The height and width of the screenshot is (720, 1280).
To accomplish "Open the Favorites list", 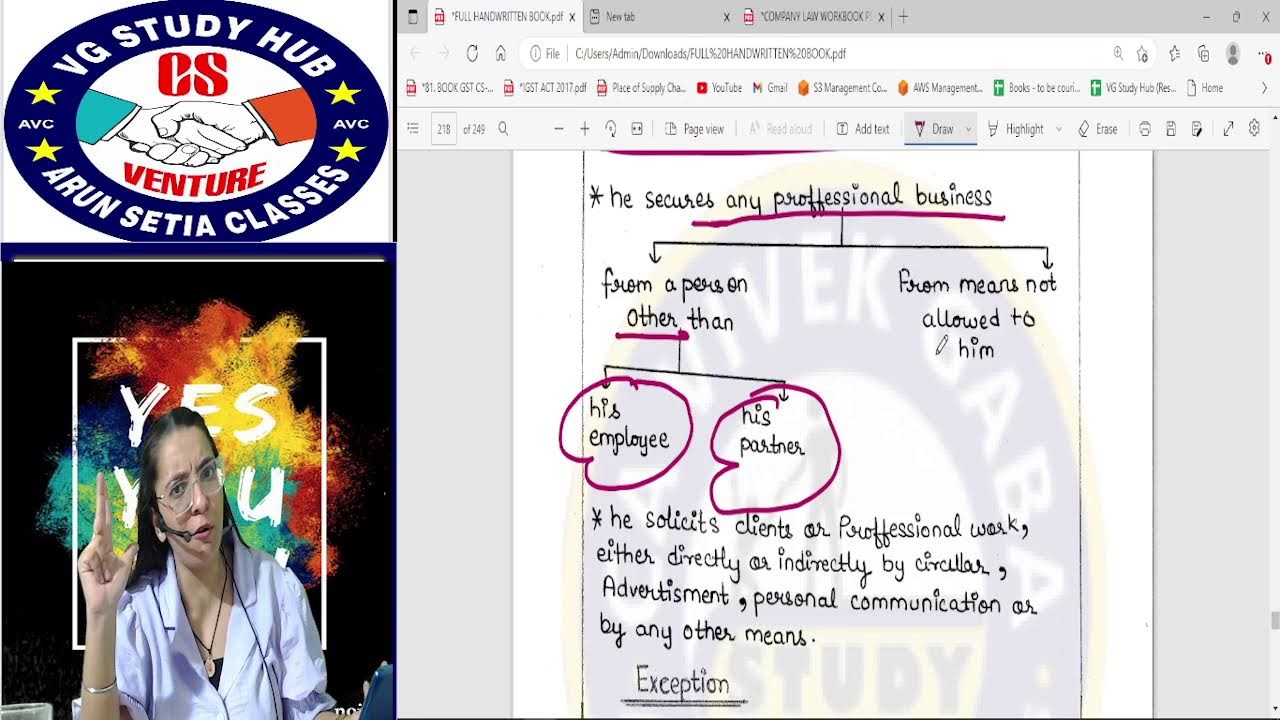I will [x=1175, y=54].
